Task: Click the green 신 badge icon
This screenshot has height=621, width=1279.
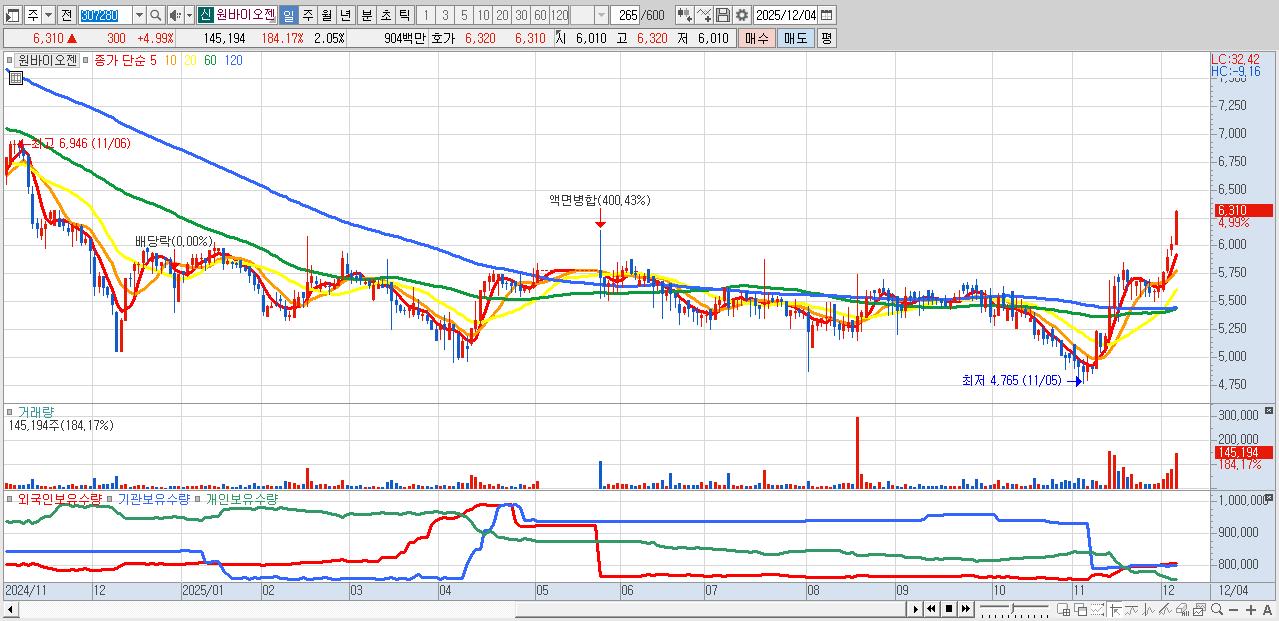Action: [205, 15]
